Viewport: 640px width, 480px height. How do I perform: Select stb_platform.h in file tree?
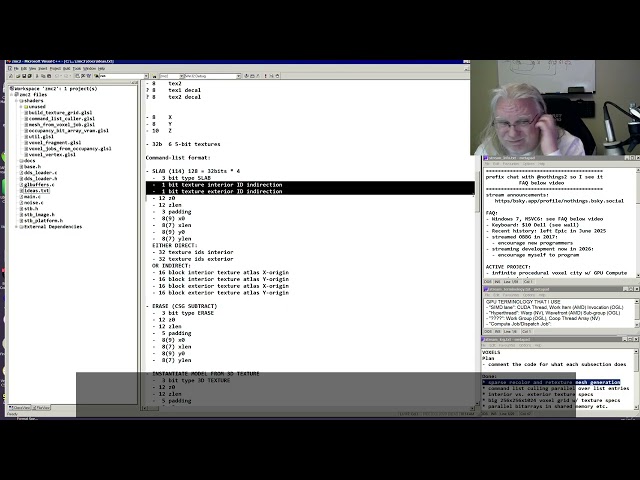point(43,220)
